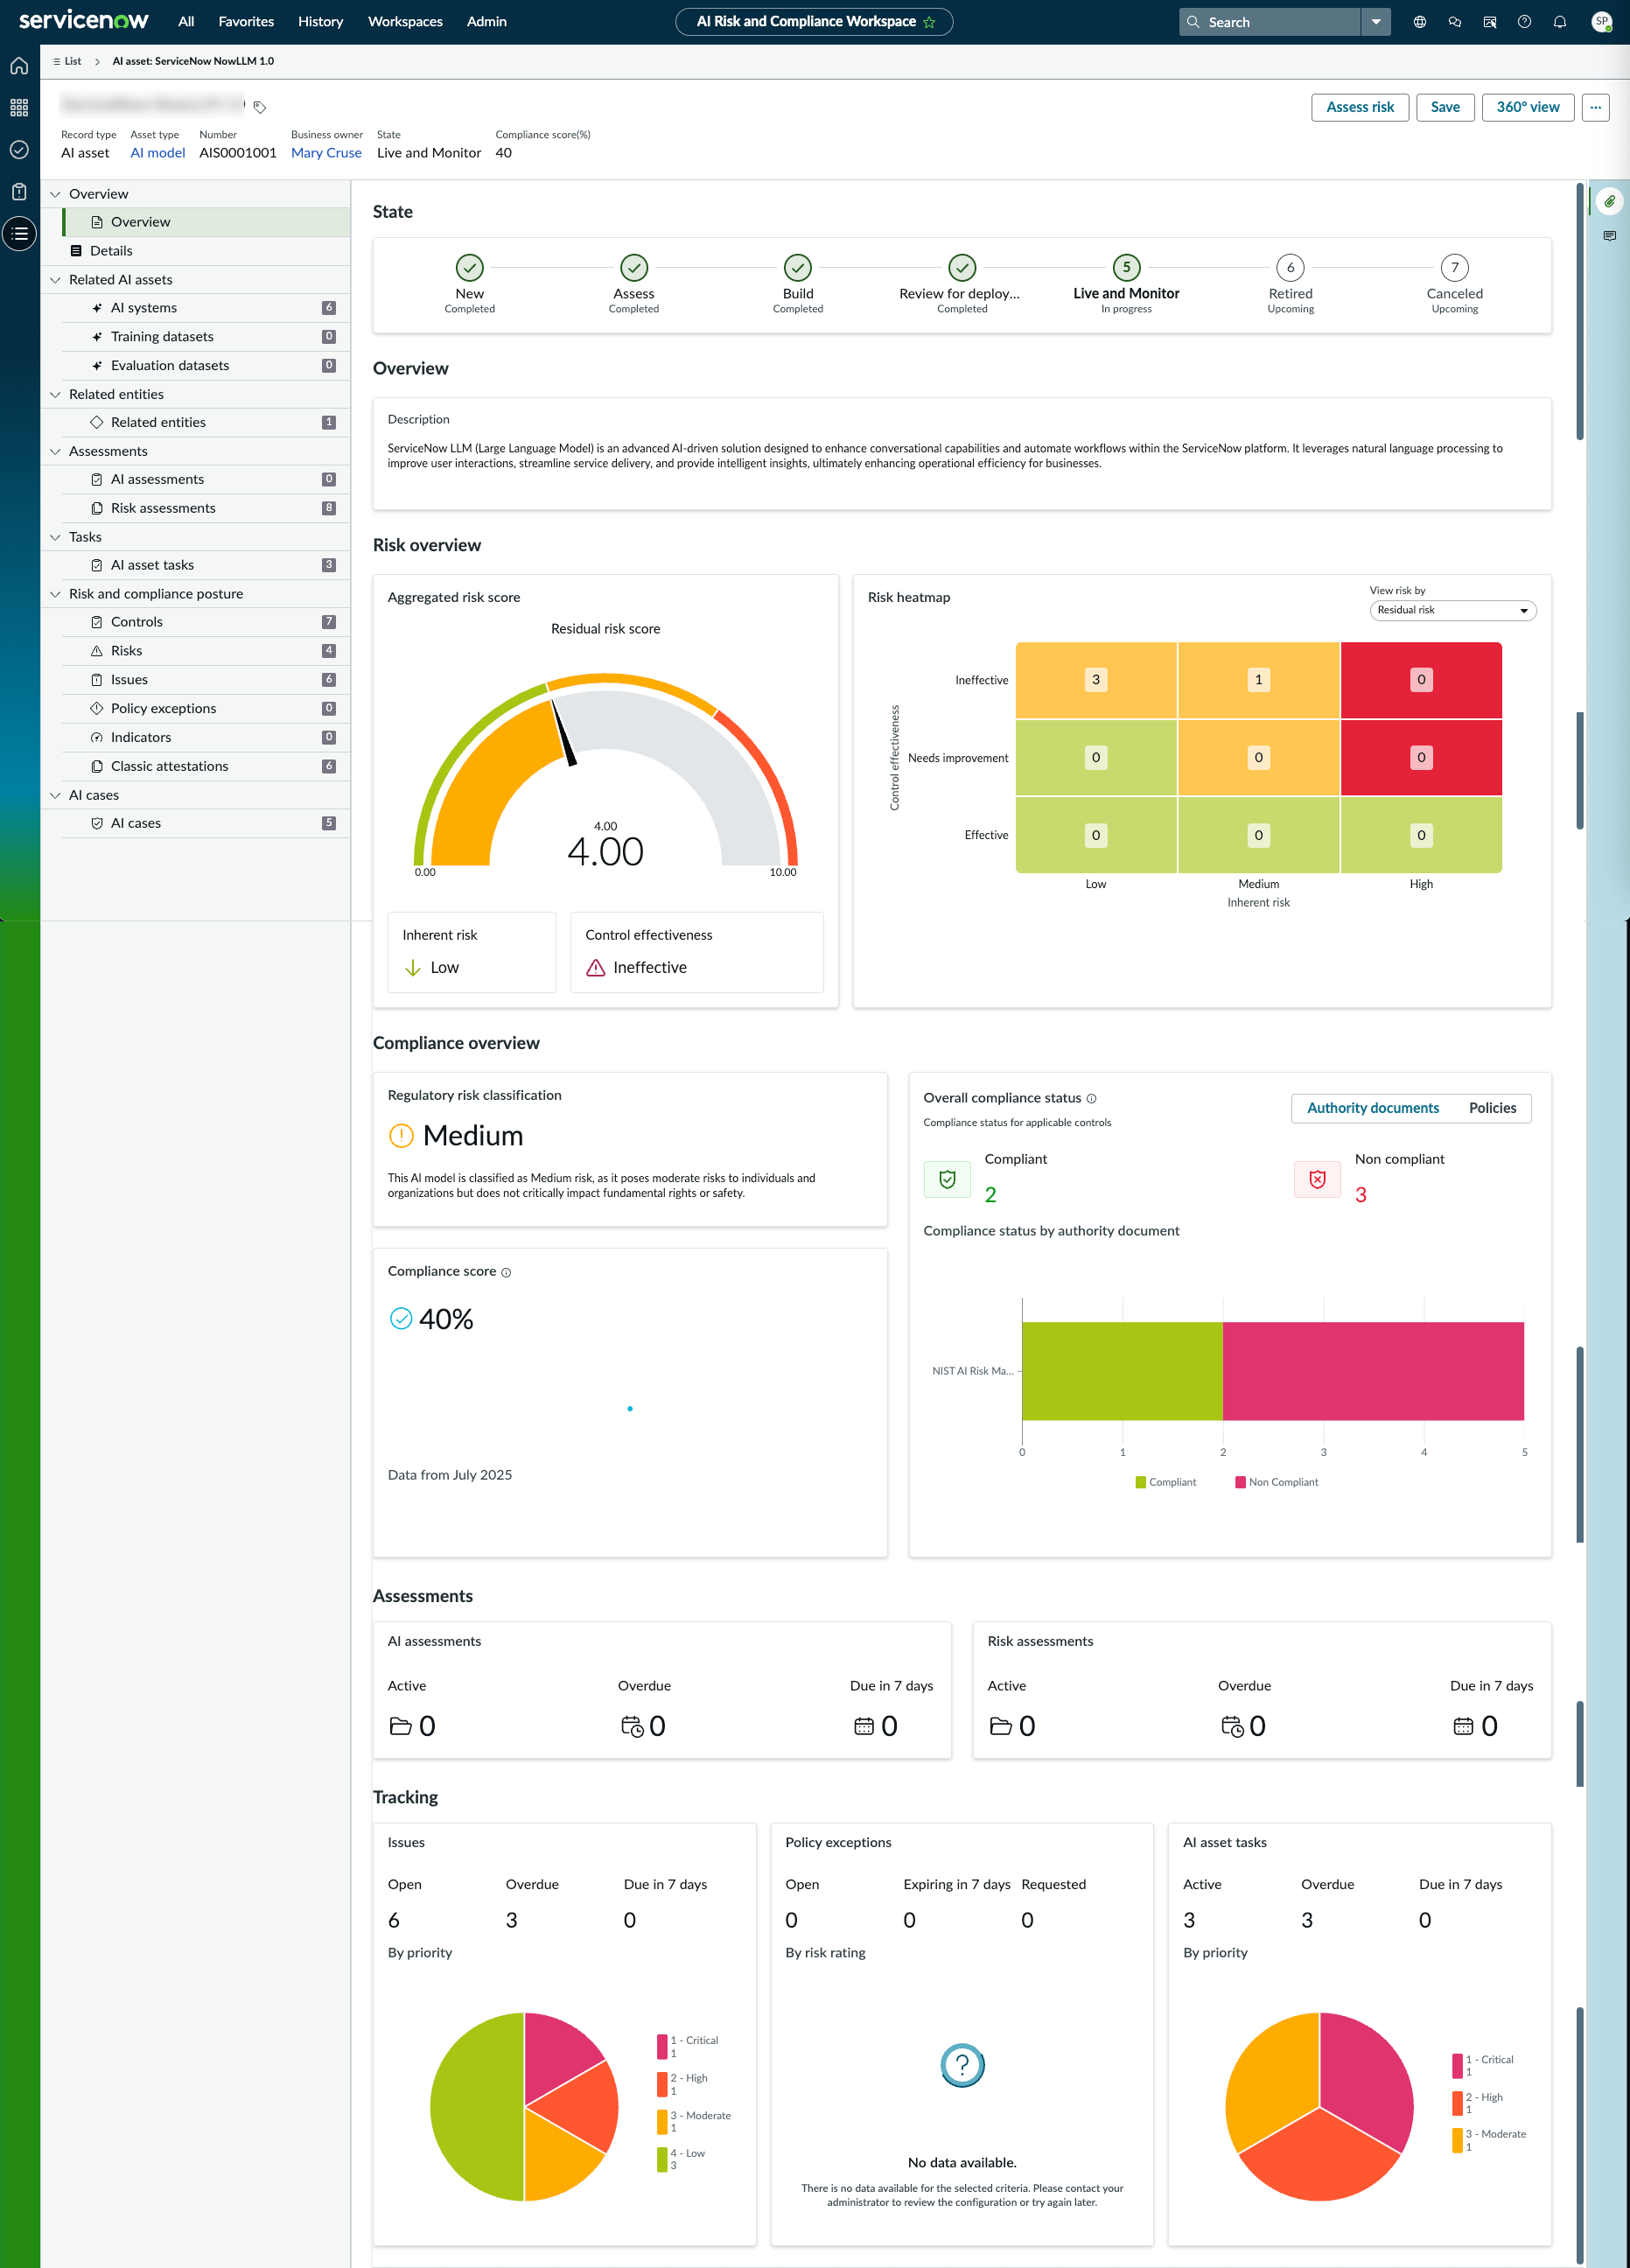Click the Save button
The width and height of the screenshot is (1630, 2268).
[x=1445, y=107]
